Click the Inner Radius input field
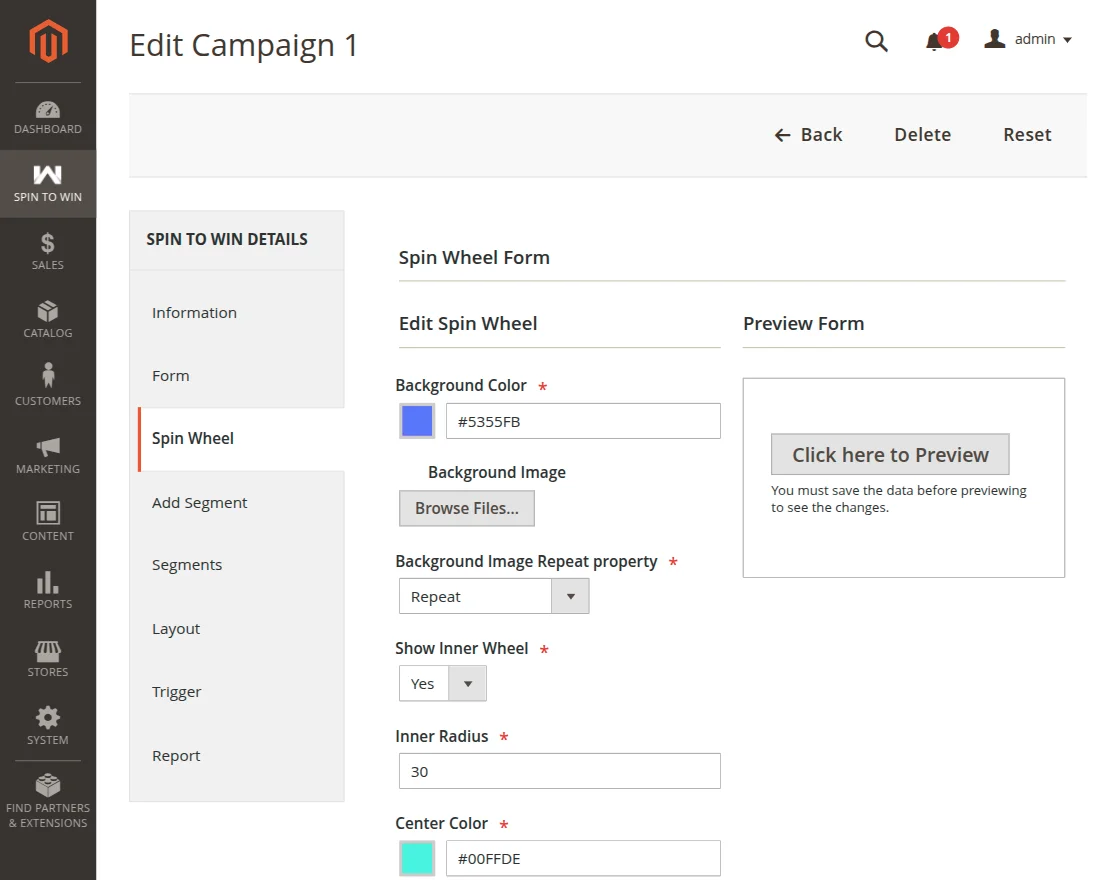This screenshot has height=880, width=1120. click(559, 771)
